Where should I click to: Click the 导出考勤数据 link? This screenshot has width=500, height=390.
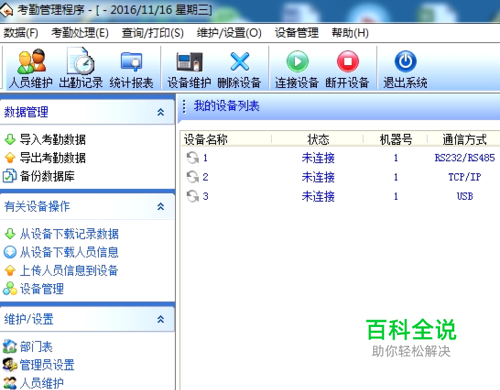[53, 158]
